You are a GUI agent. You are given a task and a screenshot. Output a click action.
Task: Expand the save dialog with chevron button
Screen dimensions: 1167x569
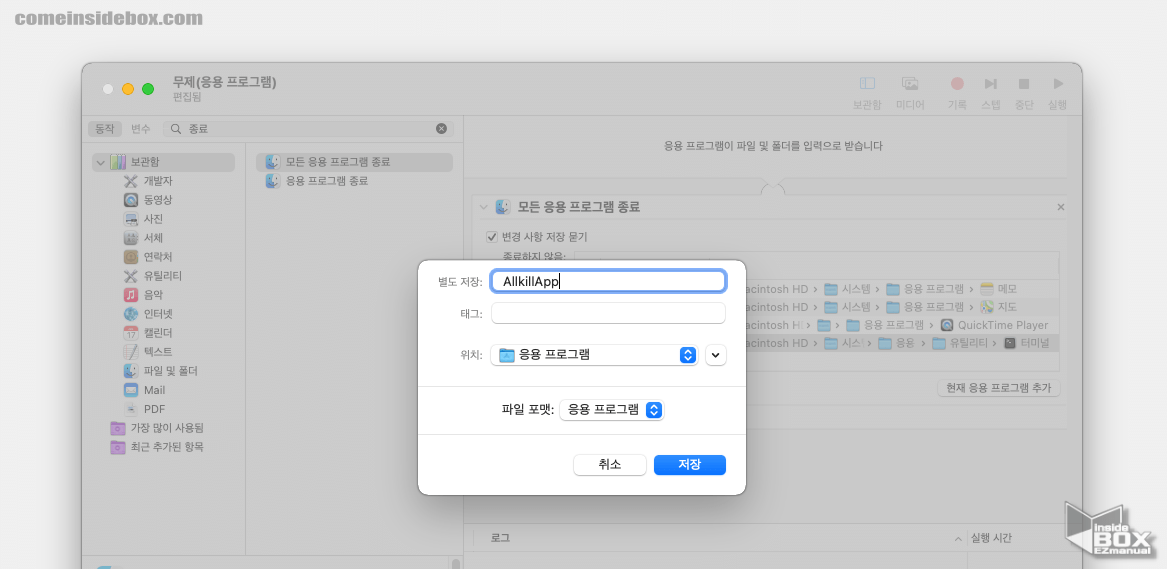coord(715,355)
